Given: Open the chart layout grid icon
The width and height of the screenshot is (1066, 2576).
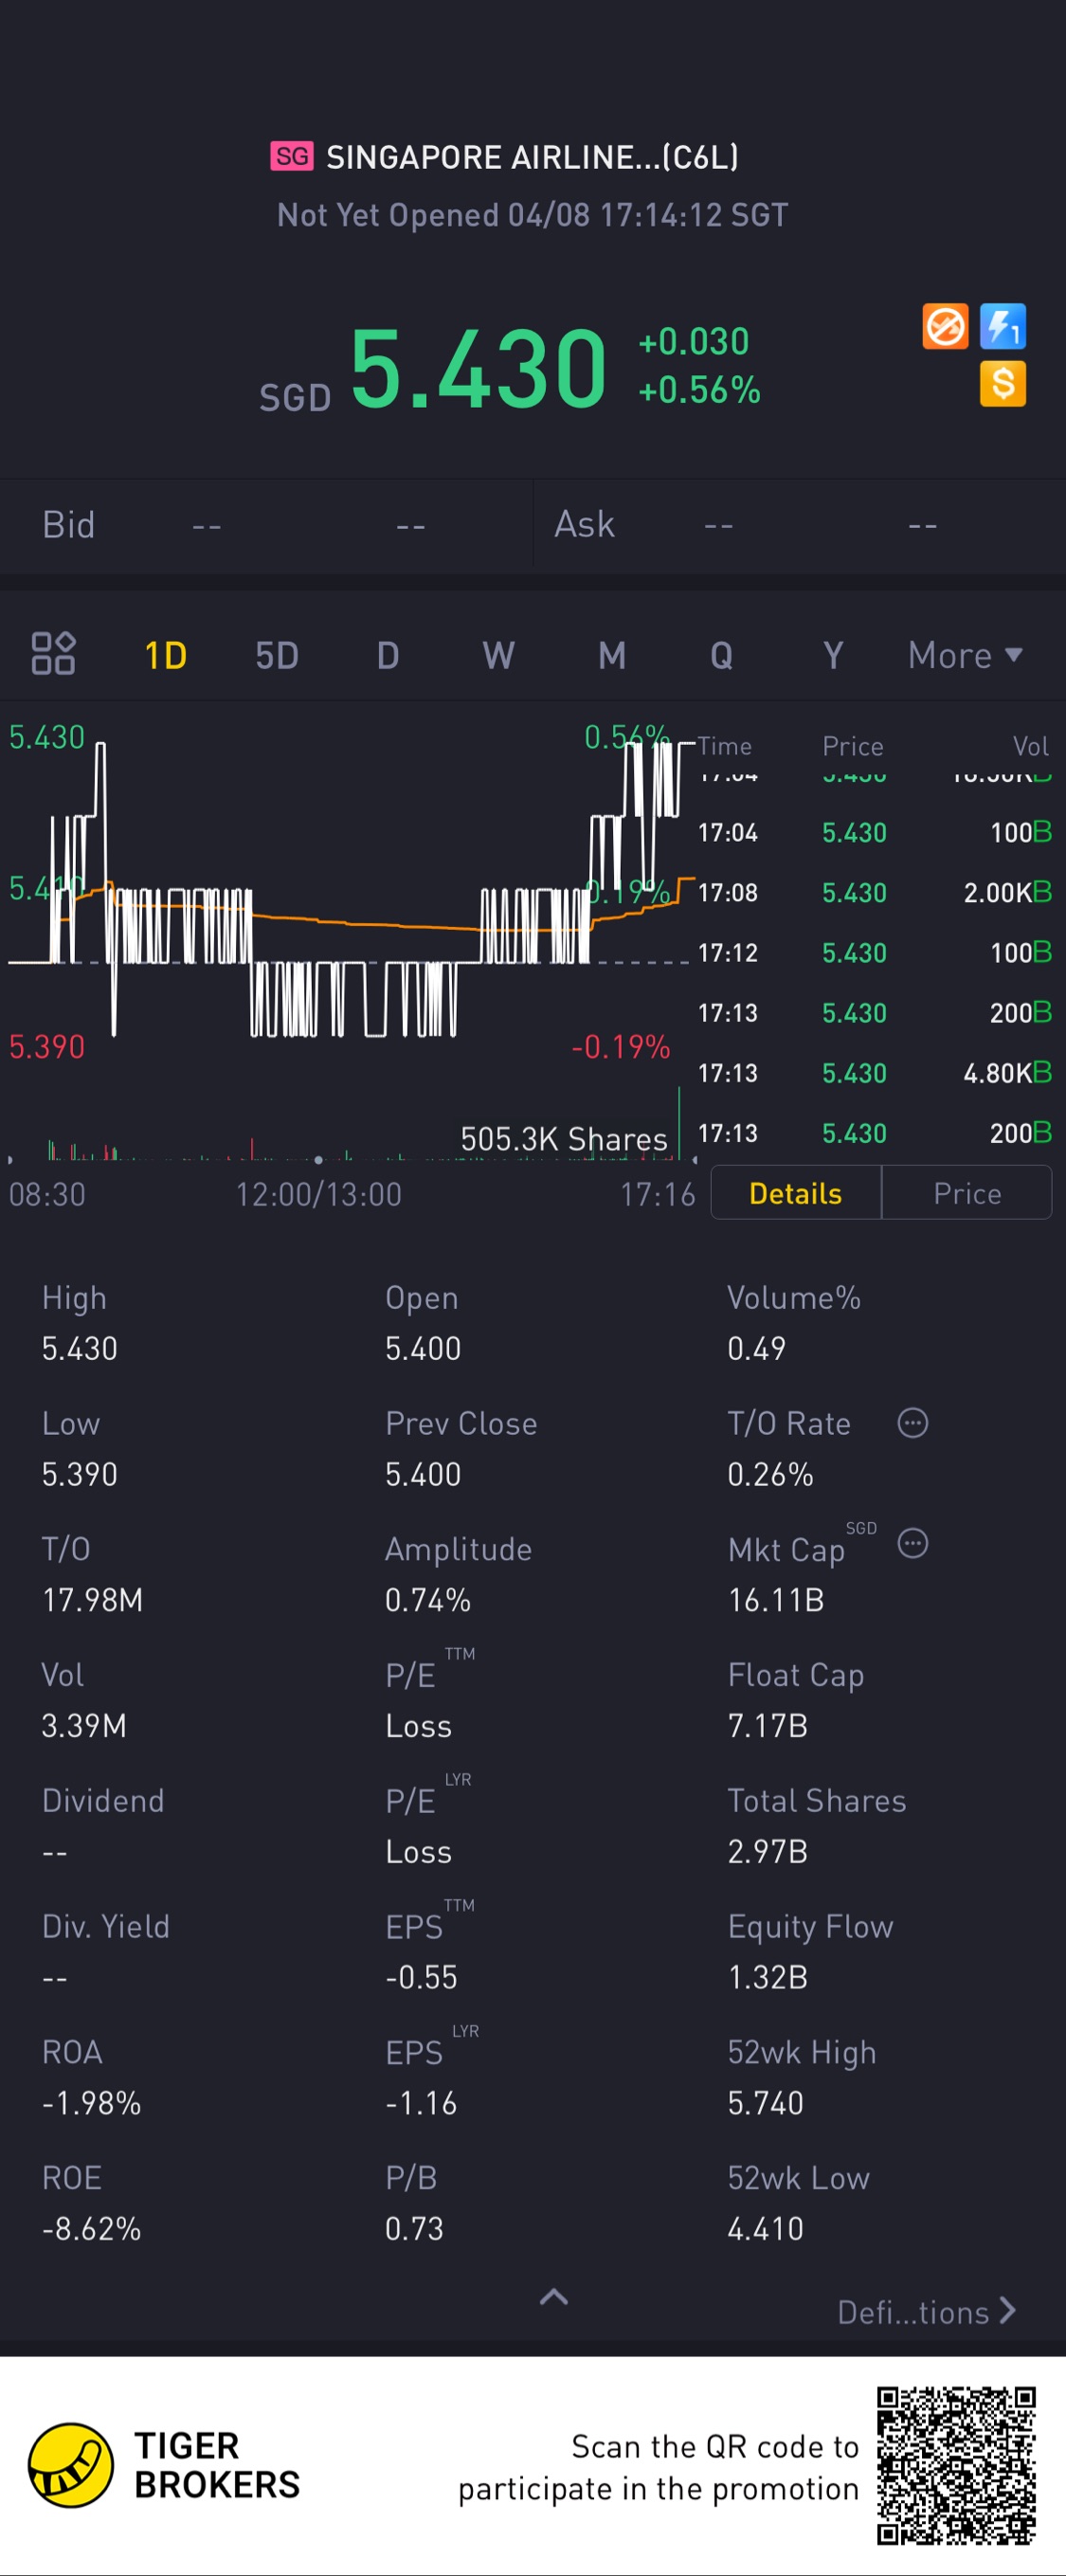Looking at the screenshot, I should click(53, 654).
